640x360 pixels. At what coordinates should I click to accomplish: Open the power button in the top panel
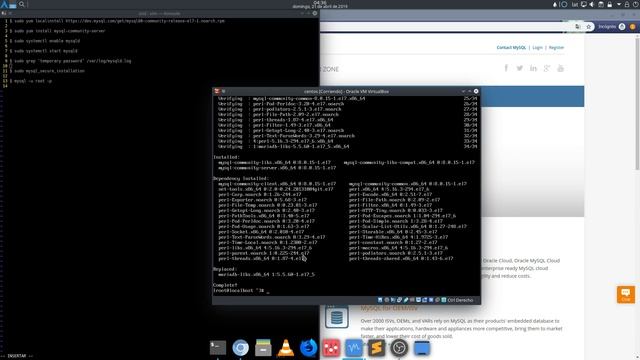coord(636,4)
